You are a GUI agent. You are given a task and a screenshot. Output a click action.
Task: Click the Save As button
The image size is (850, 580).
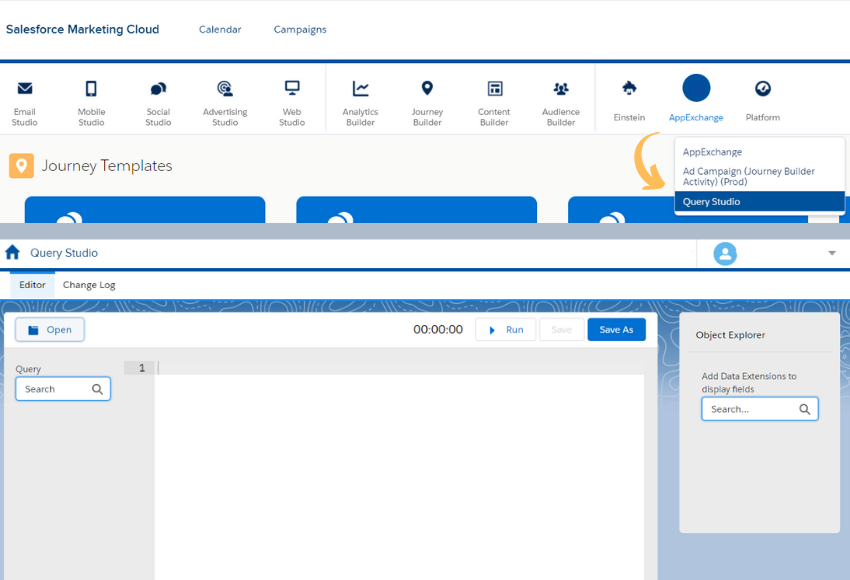tap(616, 330)
